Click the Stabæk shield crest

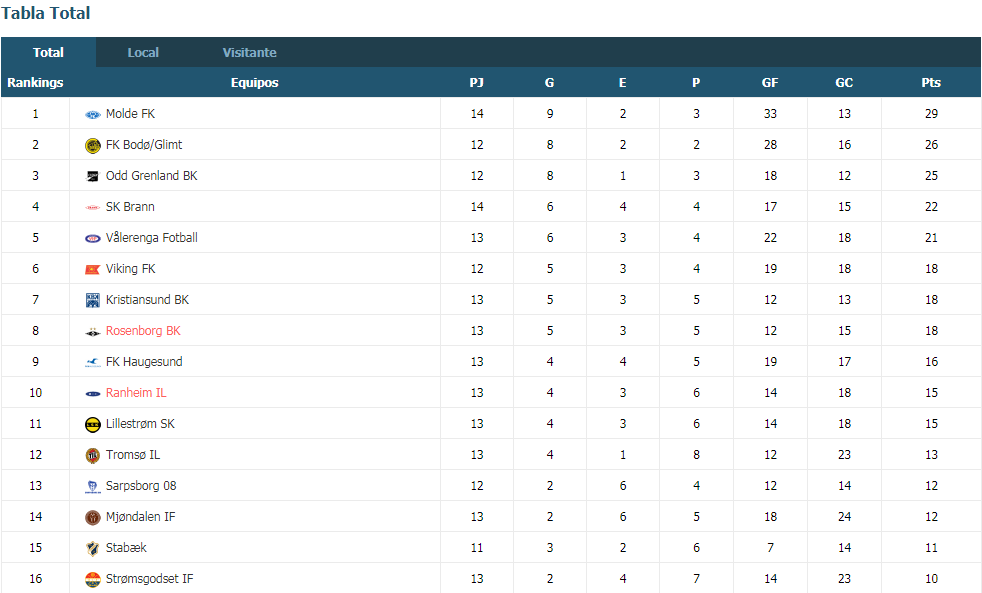click(93, 549)
